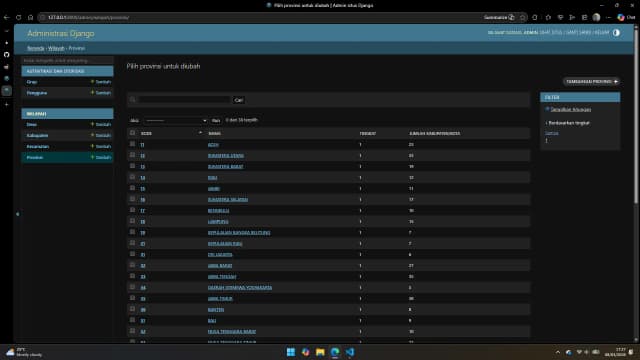The height and width of the screenshot is (360, 640).
Task: Check the row checkbox for code 17
Action: tap(132, 210)
